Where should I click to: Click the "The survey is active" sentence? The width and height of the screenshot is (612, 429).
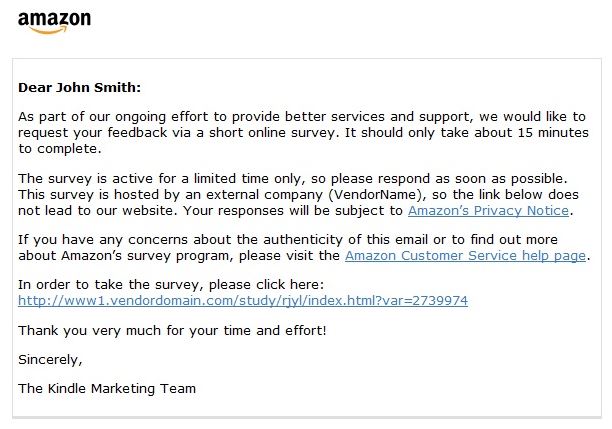click(150, 179)
